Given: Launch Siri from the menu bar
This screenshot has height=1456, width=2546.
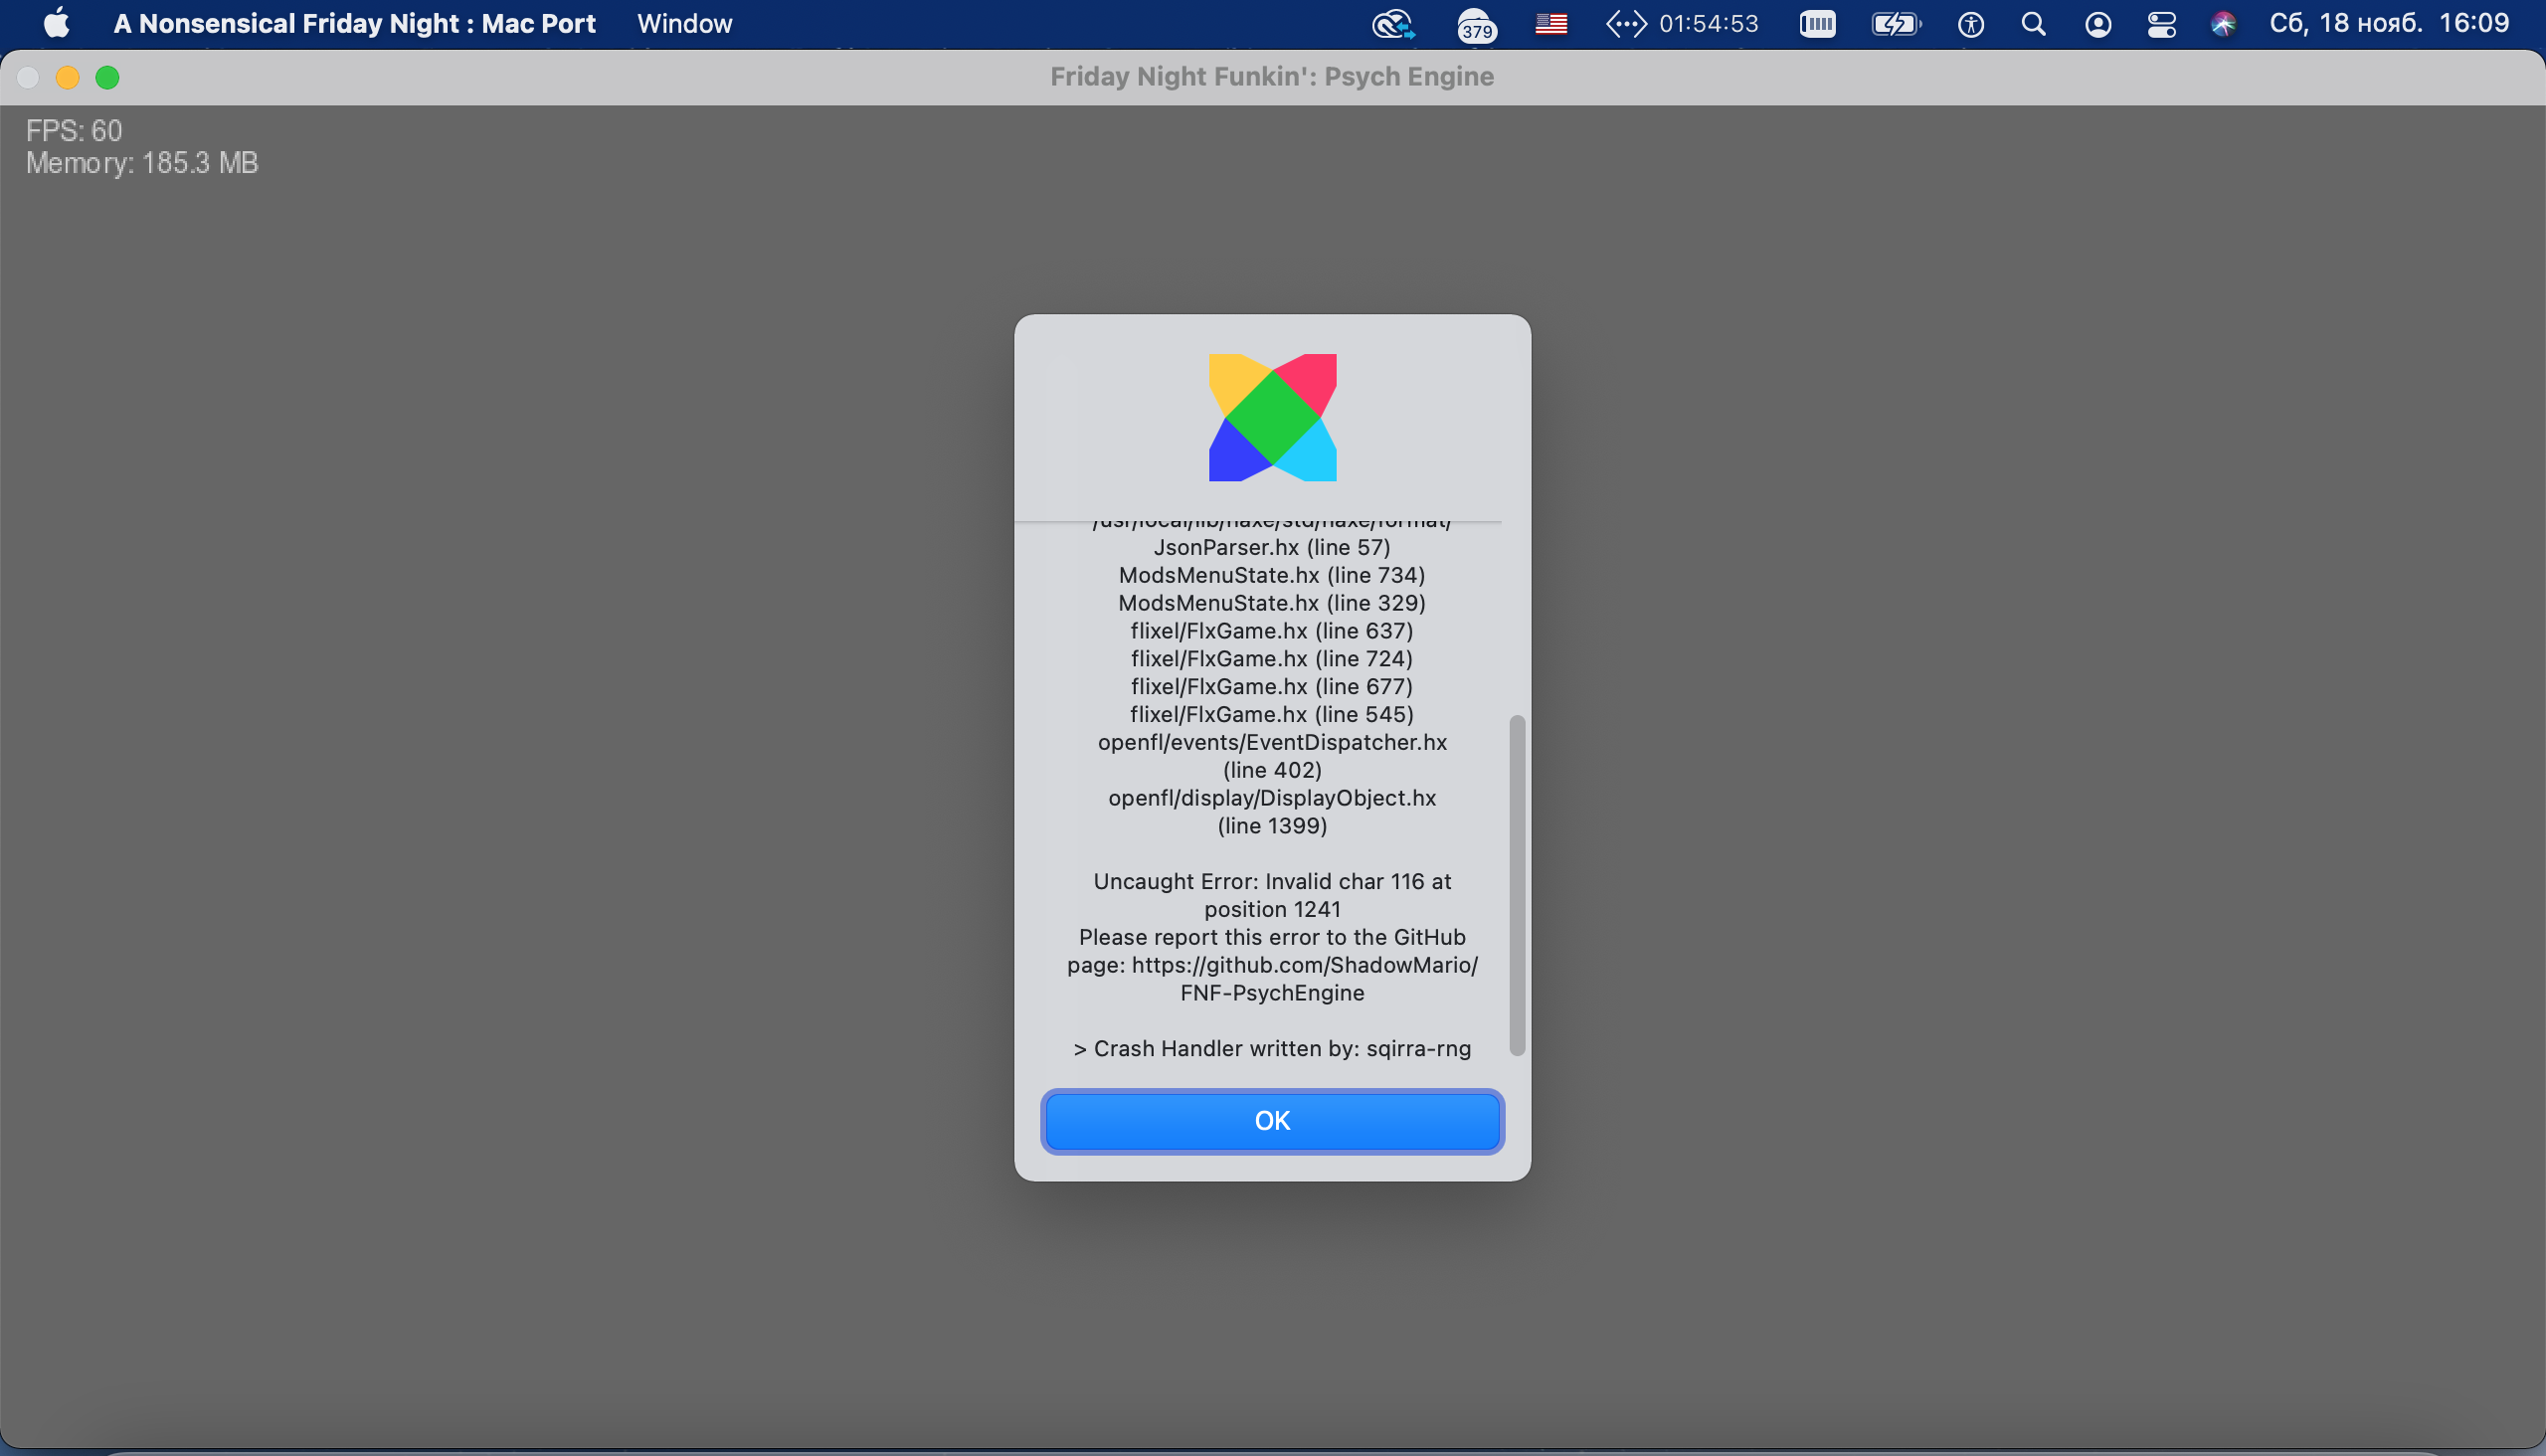Looking at the screenshot, I should [2224, 23].
